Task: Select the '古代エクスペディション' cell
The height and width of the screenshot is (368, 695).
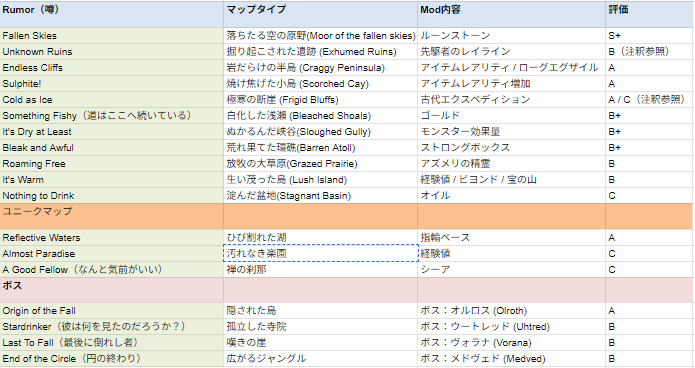Action: point(511,99)
